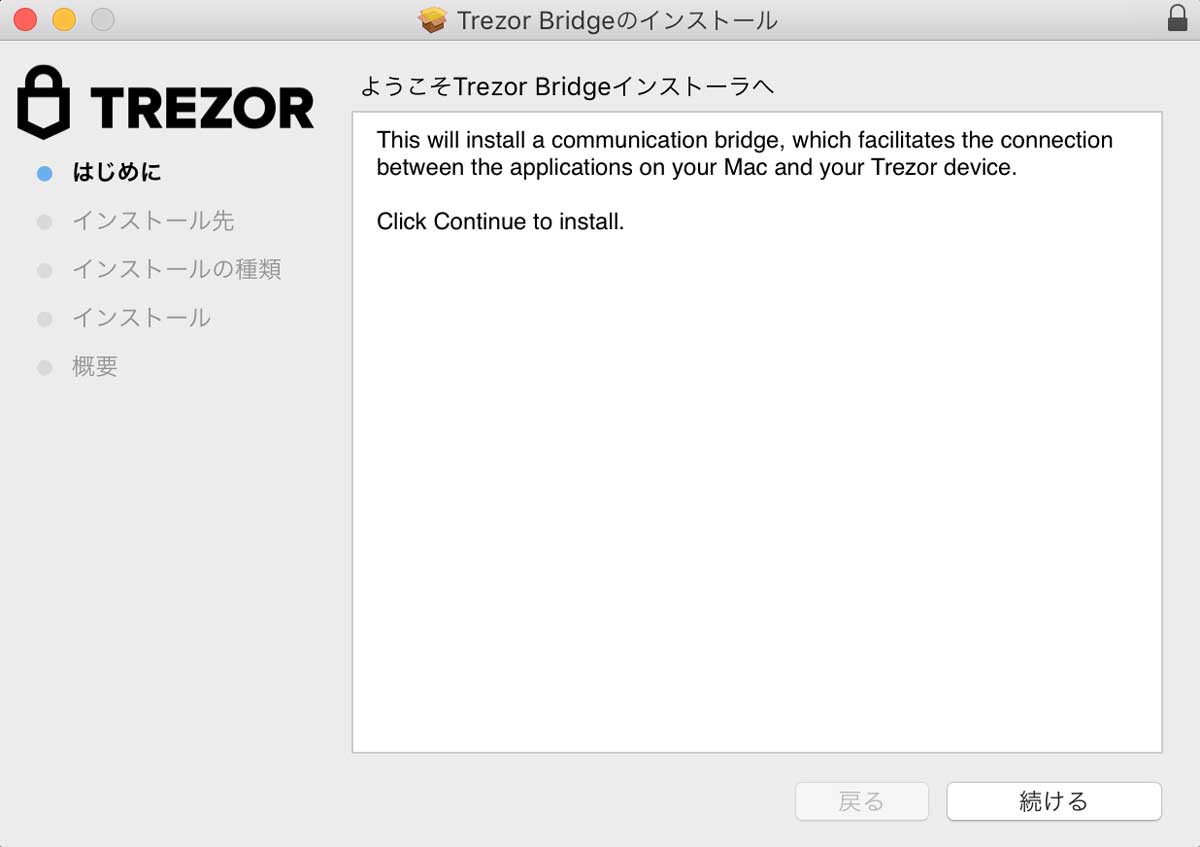Image resolution: width=1200 pixels, height=847 pixels.
Task: Minimize the installer with the yellow button
Action: point(64,19)
